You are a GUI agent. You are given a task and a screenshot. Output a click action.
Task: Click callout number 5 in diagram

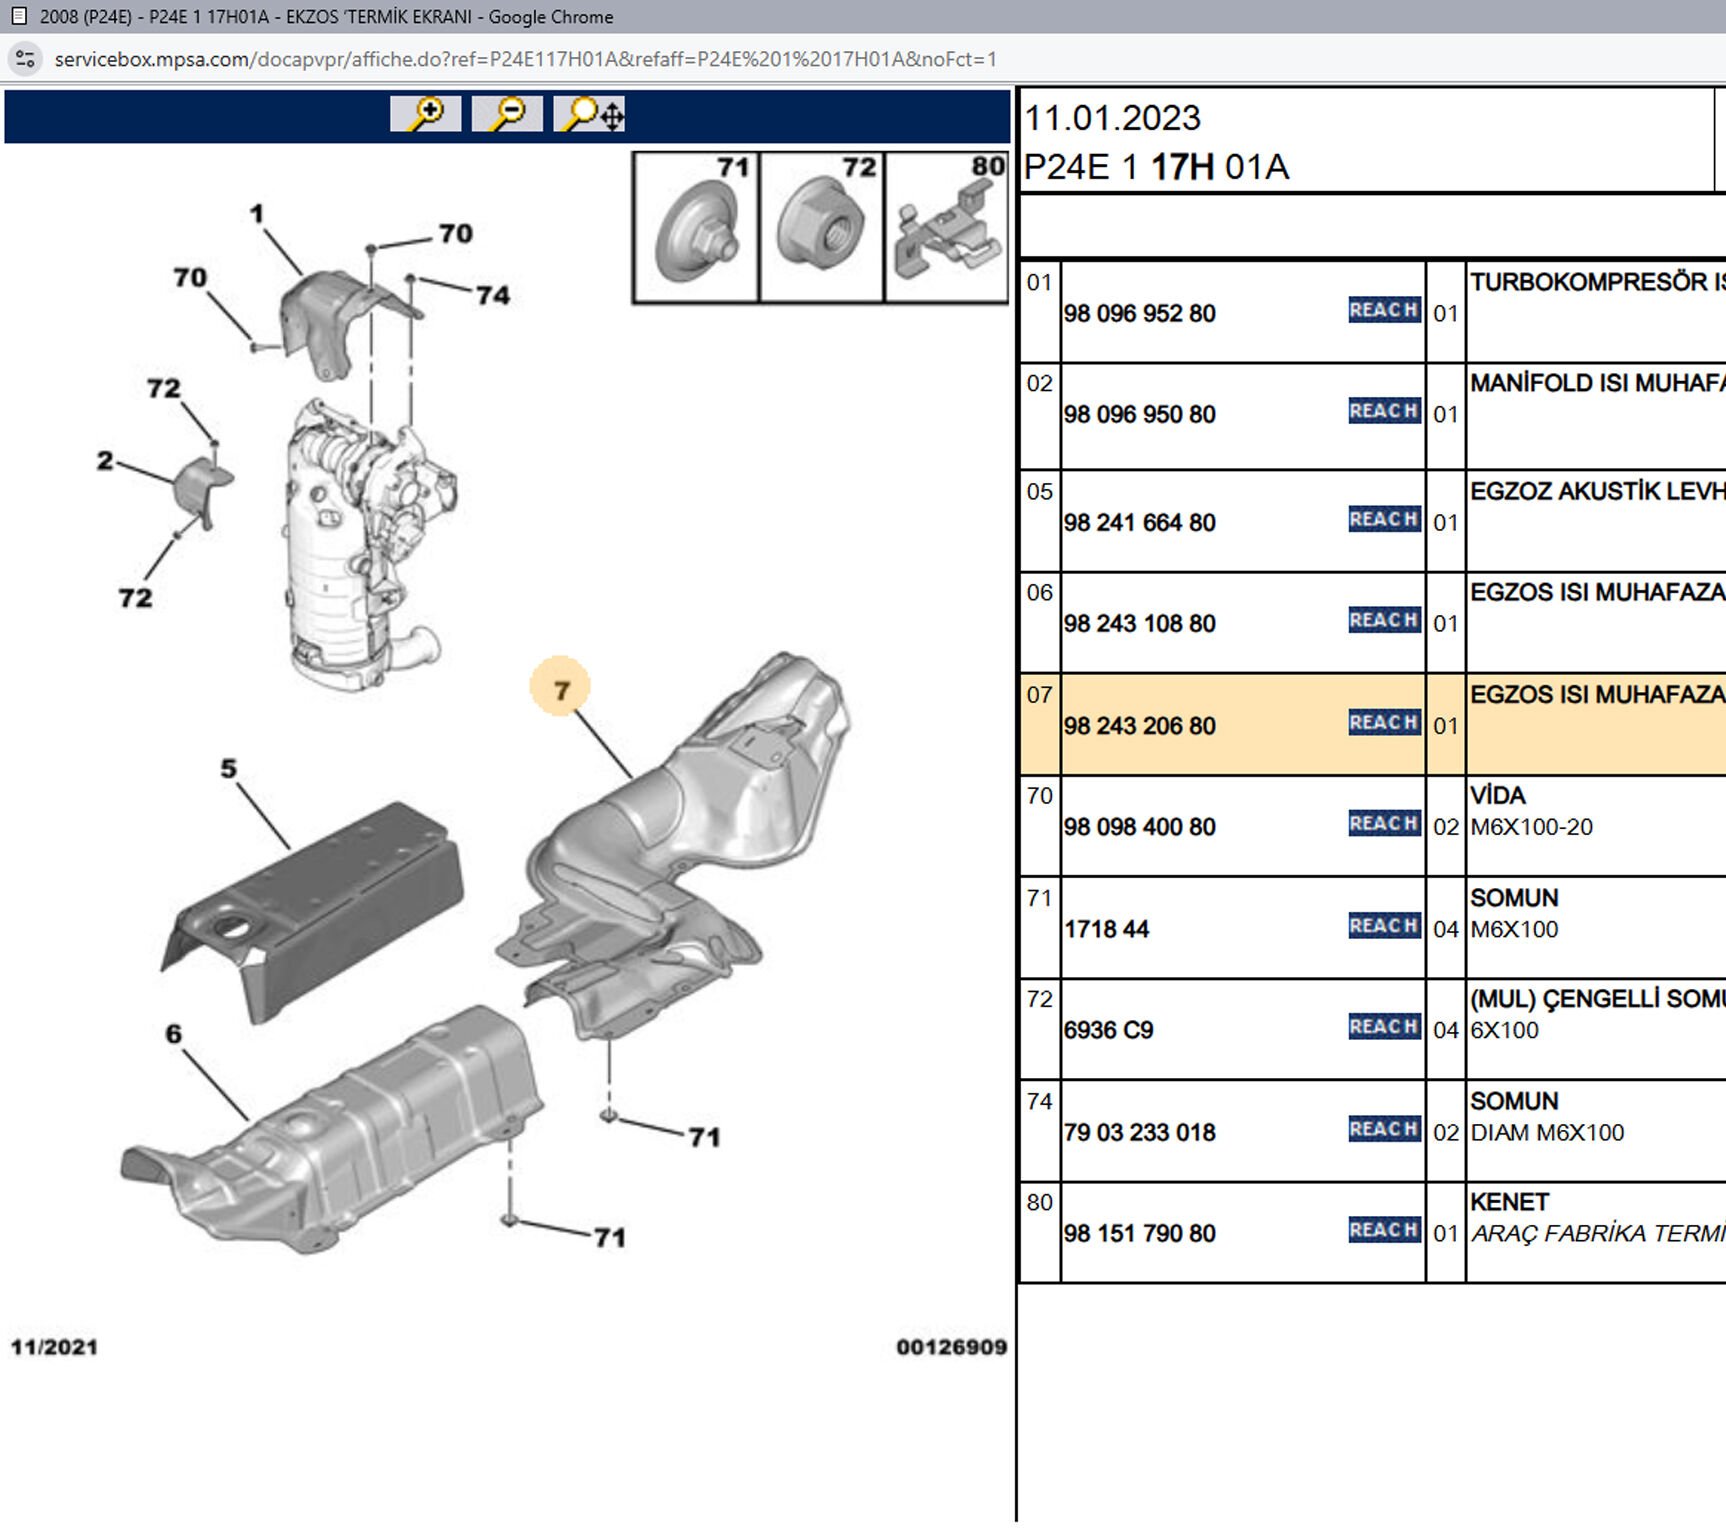coord(229,769)
